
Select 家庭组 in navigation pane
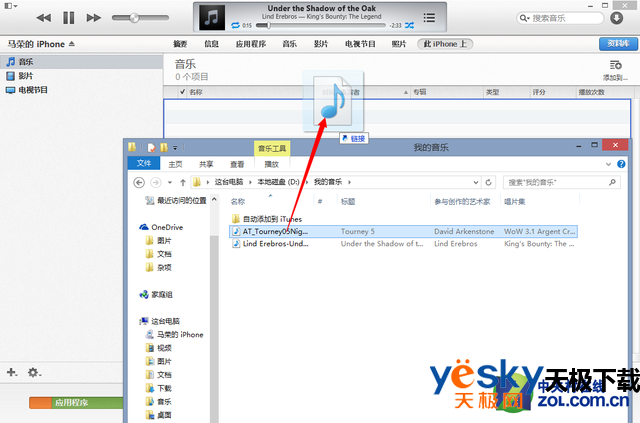point(156,294)
